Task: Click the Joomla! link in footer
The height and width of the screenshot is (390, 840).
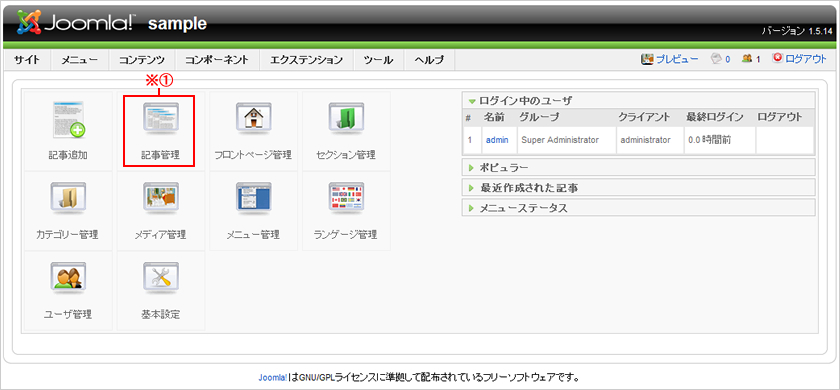Action: coord(272,377)
